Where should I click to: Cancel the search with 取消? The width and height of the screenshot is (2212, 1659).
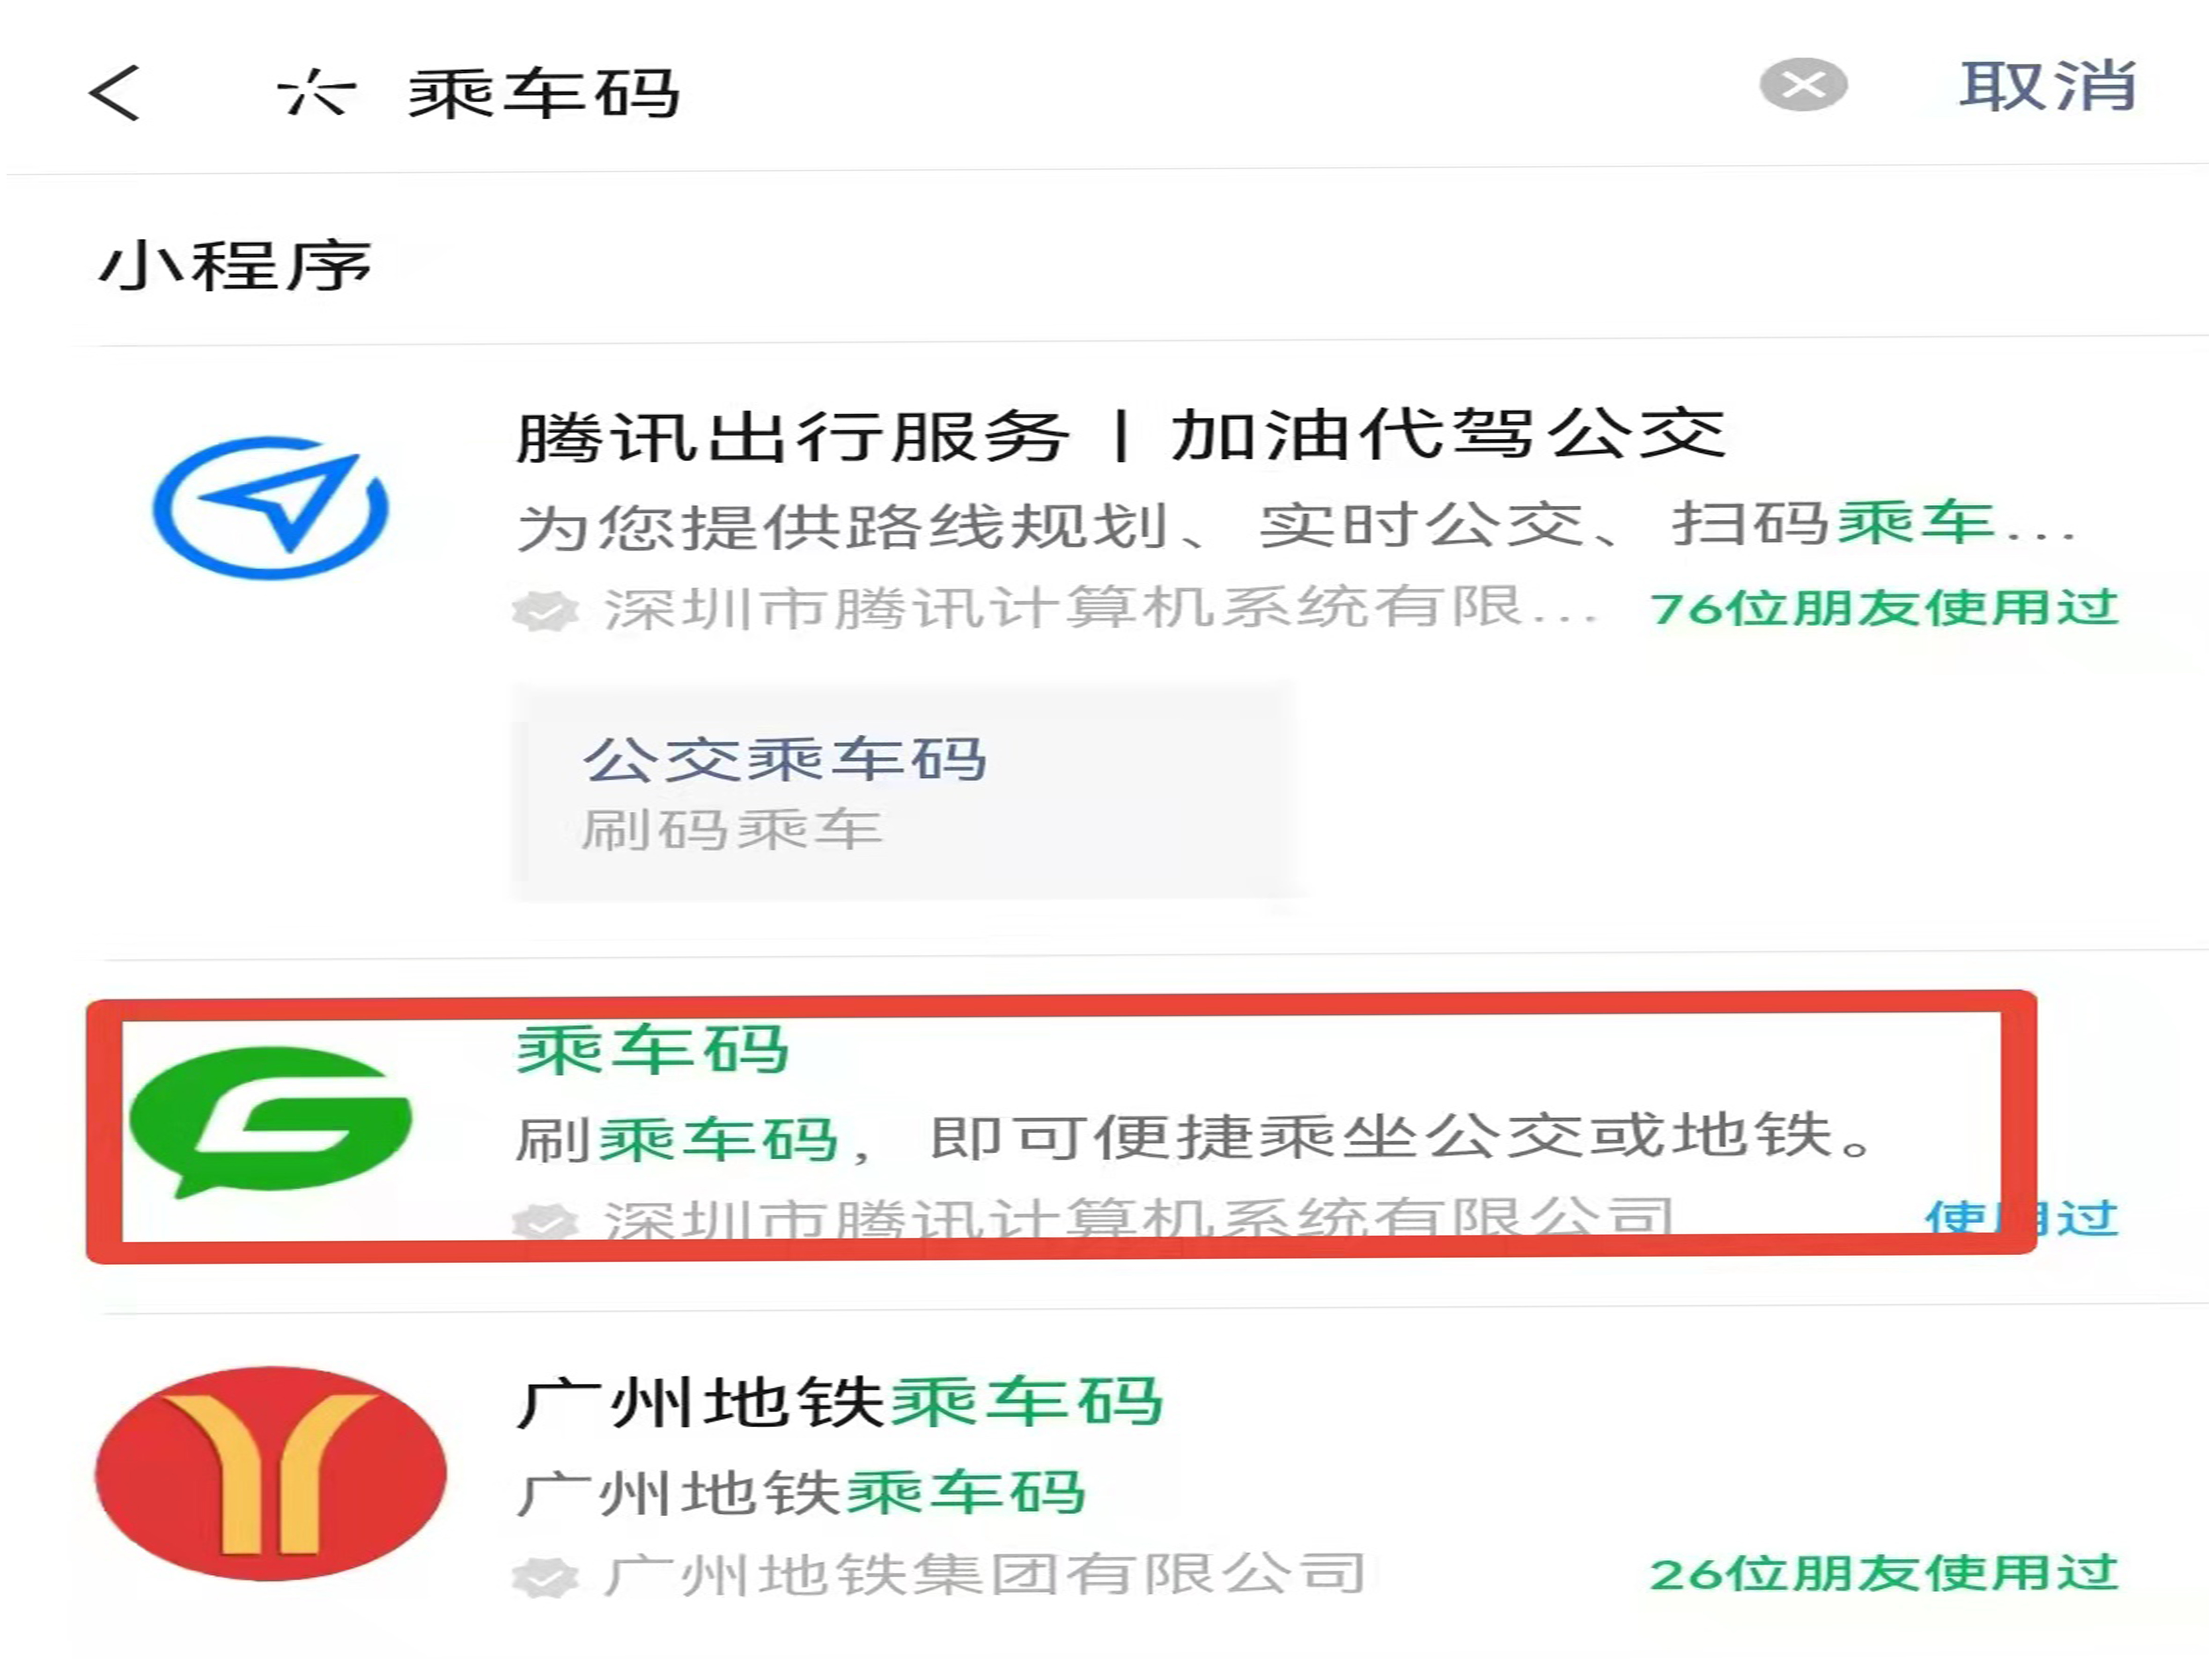click(2047, 86)
